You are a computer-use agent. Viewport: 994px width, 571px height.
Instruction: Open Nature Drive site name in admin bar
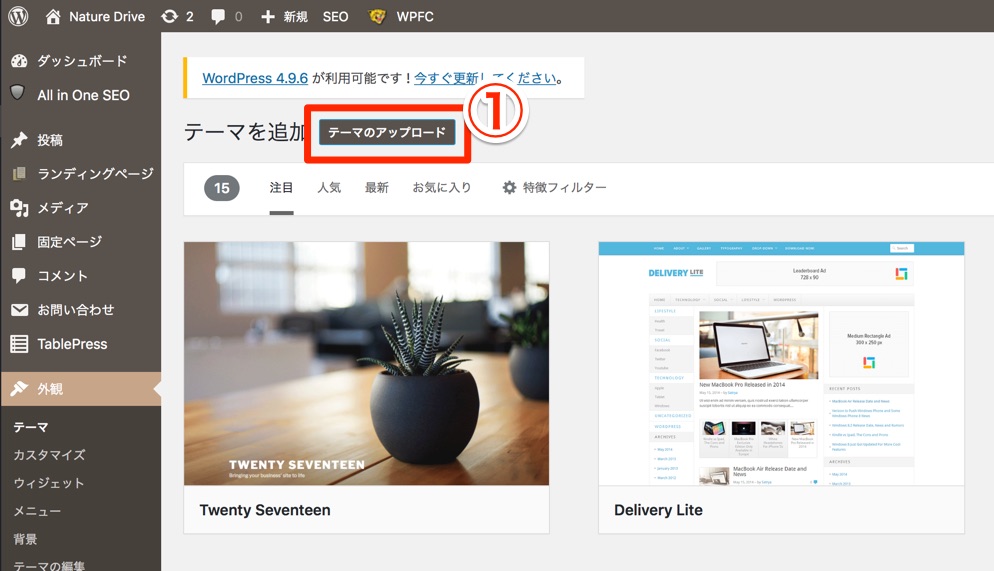coord(106,16)
